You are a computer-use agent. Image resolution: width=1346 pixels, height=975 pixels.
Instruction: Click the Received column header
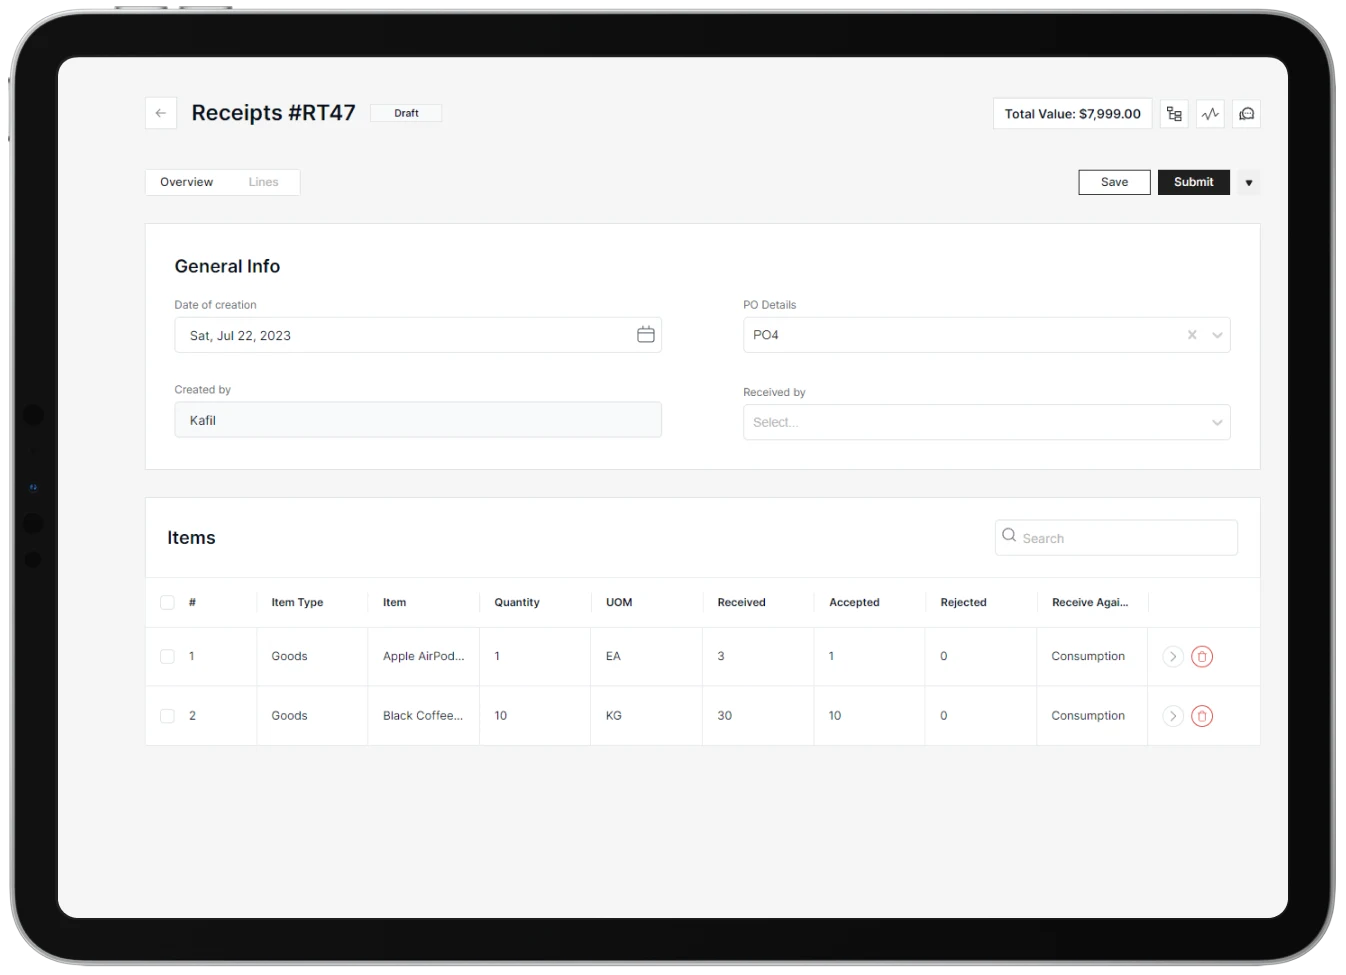(741, 602)
